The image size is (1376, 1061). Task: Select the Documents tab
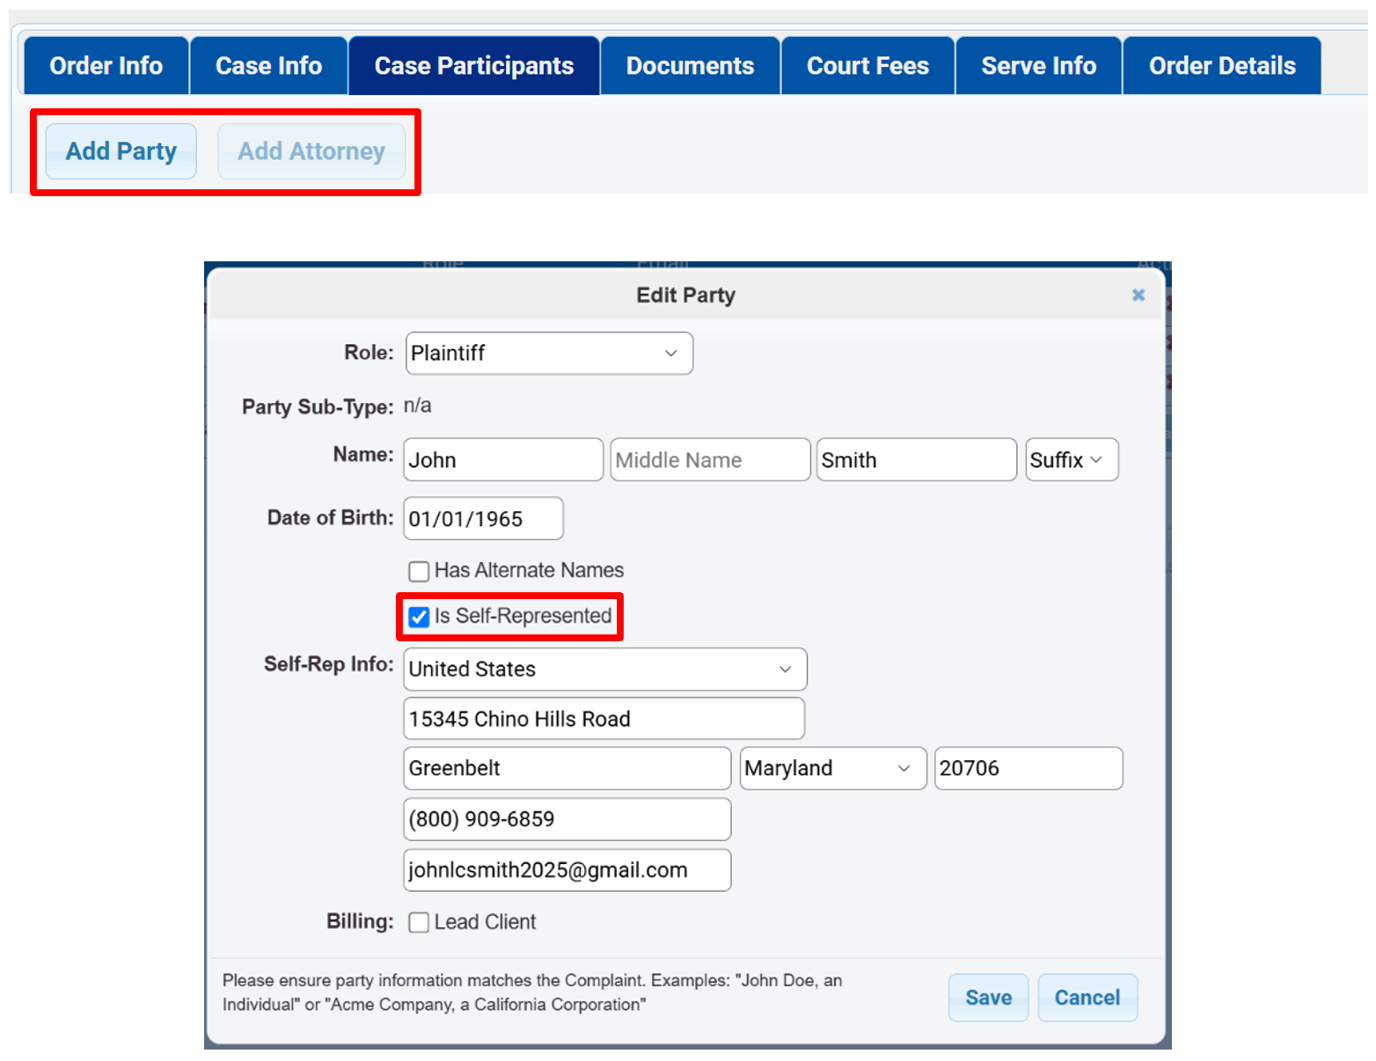point(690,65)
